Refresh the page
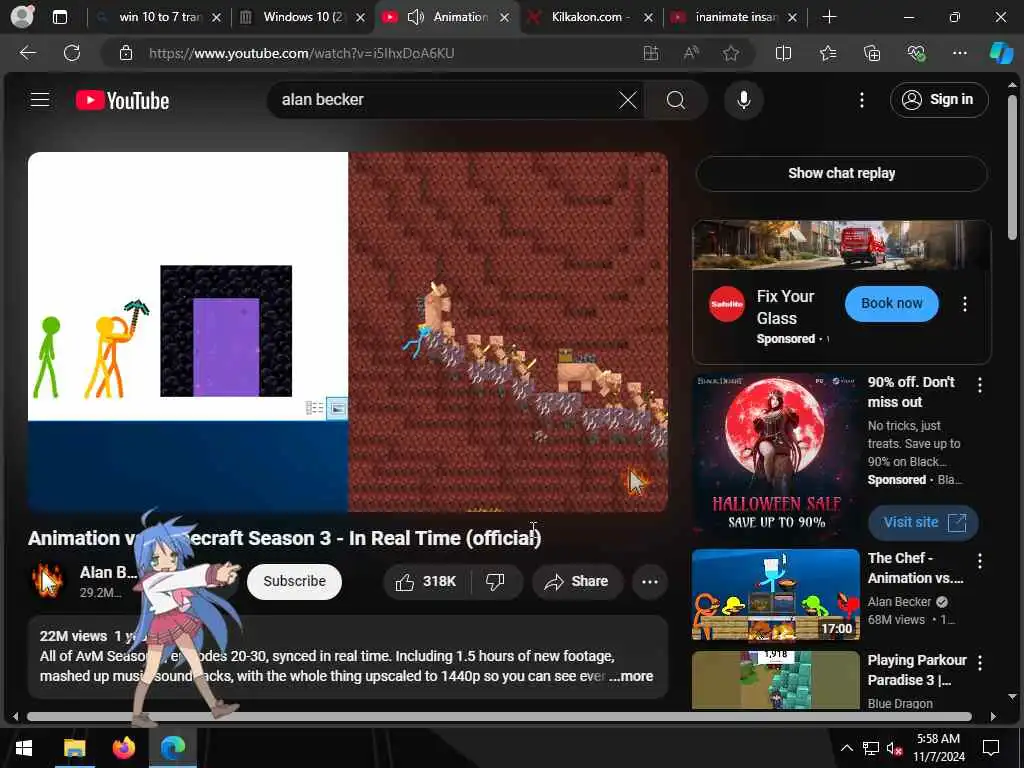Screen dimensions: 1024x768 click(72, 53)
